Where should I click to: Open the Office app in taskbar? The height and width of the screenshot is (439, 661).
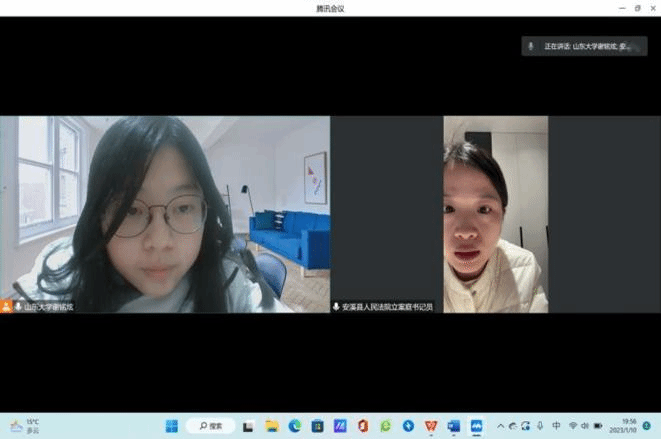tap(362, 426)
